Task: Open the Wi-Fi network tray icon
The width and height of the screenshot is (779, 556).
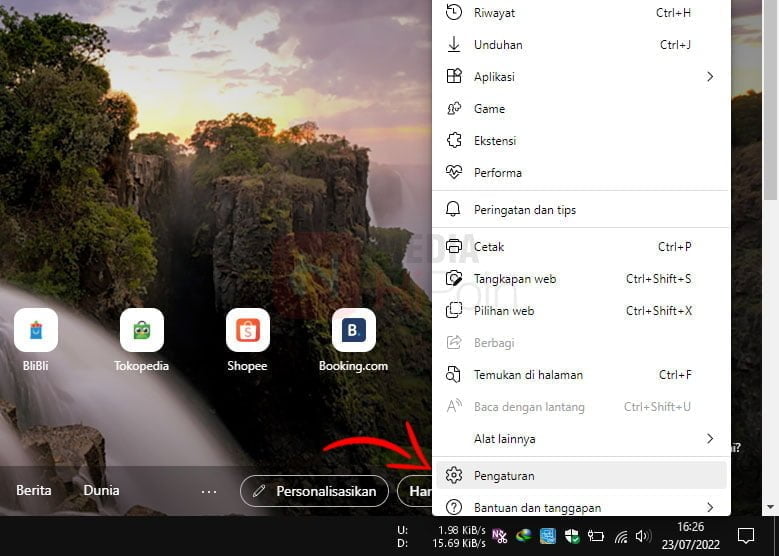Action: coord(621,536)
